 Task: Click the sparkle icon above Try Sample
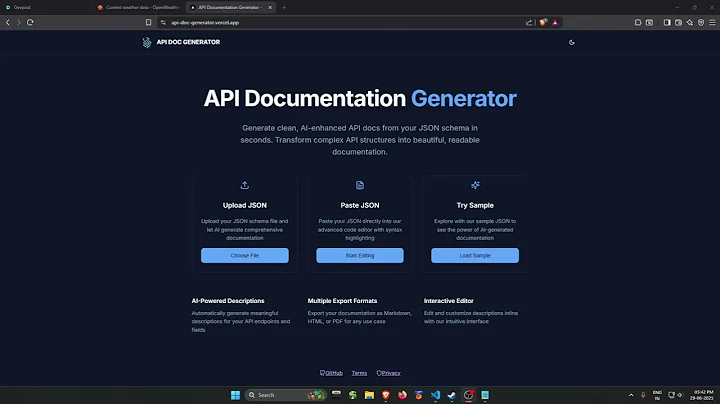click(475, 185)
